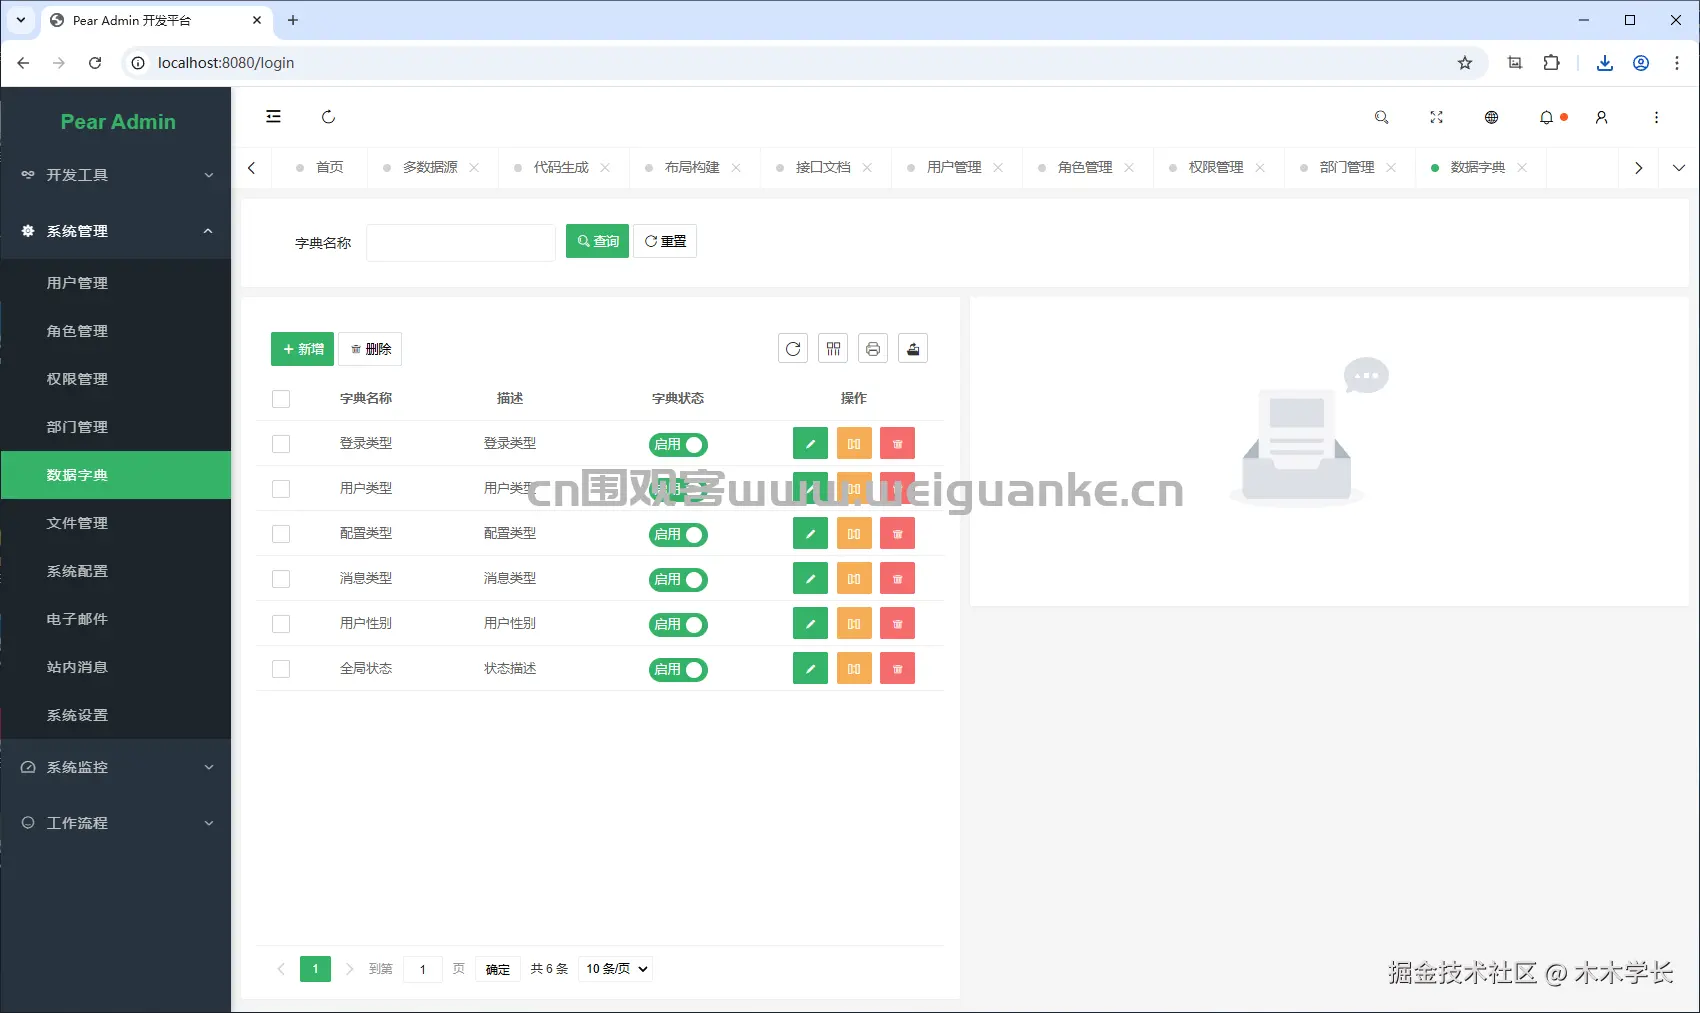Open the browser extensions puzzle icon
Viewport: 1700px width, 1013px height.
(x=1551, y=63)
